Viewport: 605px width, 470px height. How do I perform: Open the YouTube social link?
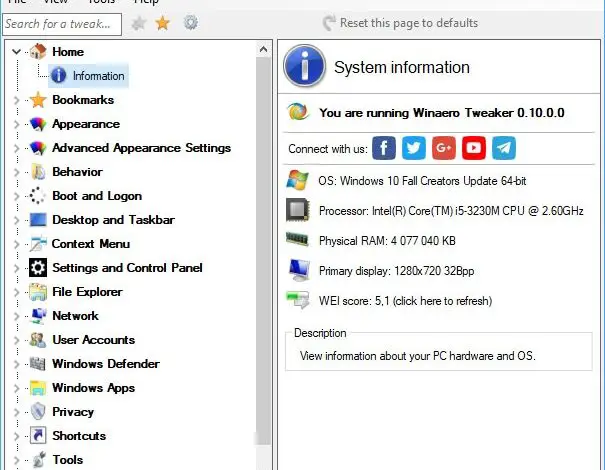point(474,148)
